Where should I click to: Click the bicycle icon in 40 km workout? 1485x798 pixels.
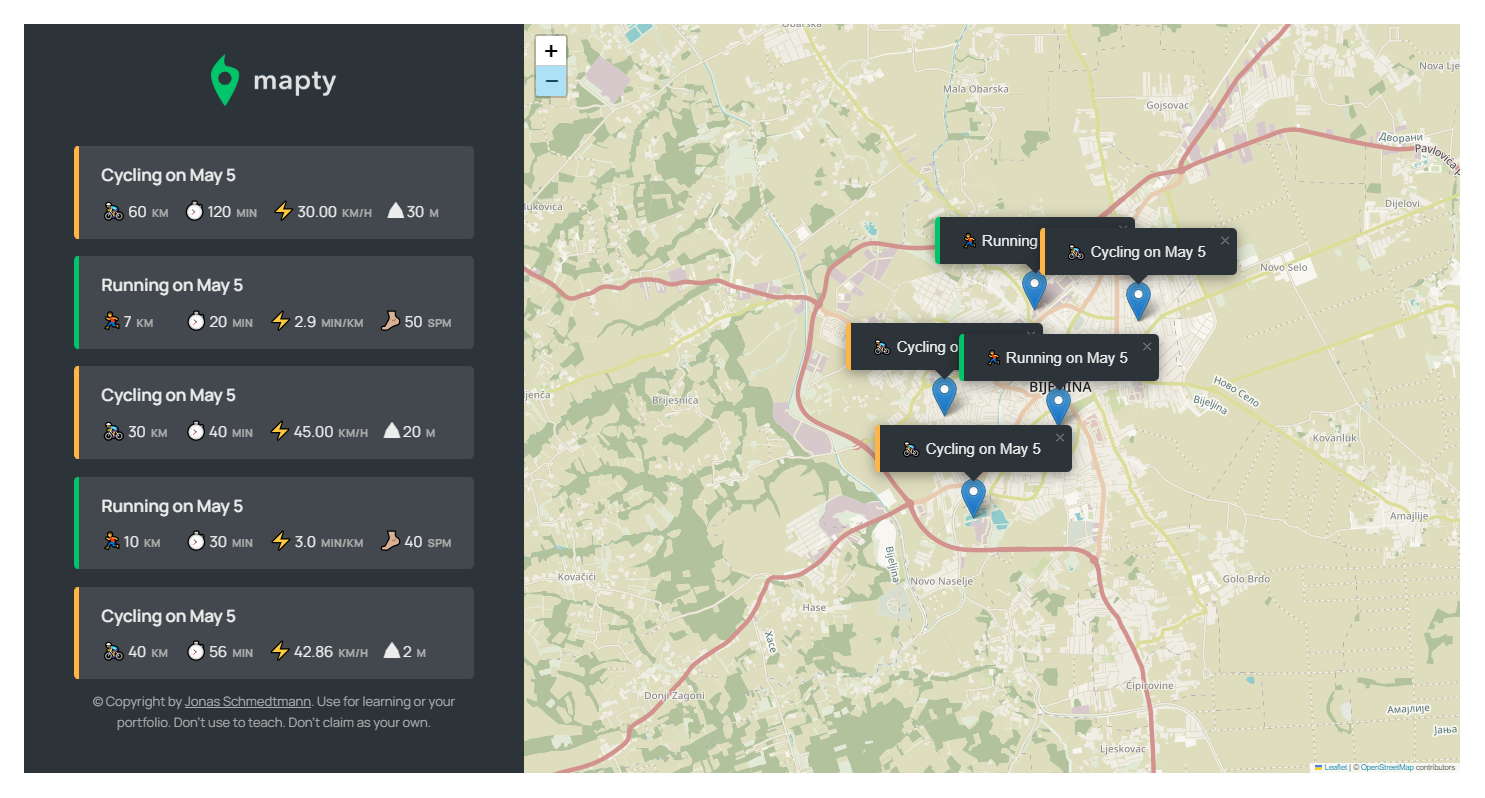pos(113,652)
